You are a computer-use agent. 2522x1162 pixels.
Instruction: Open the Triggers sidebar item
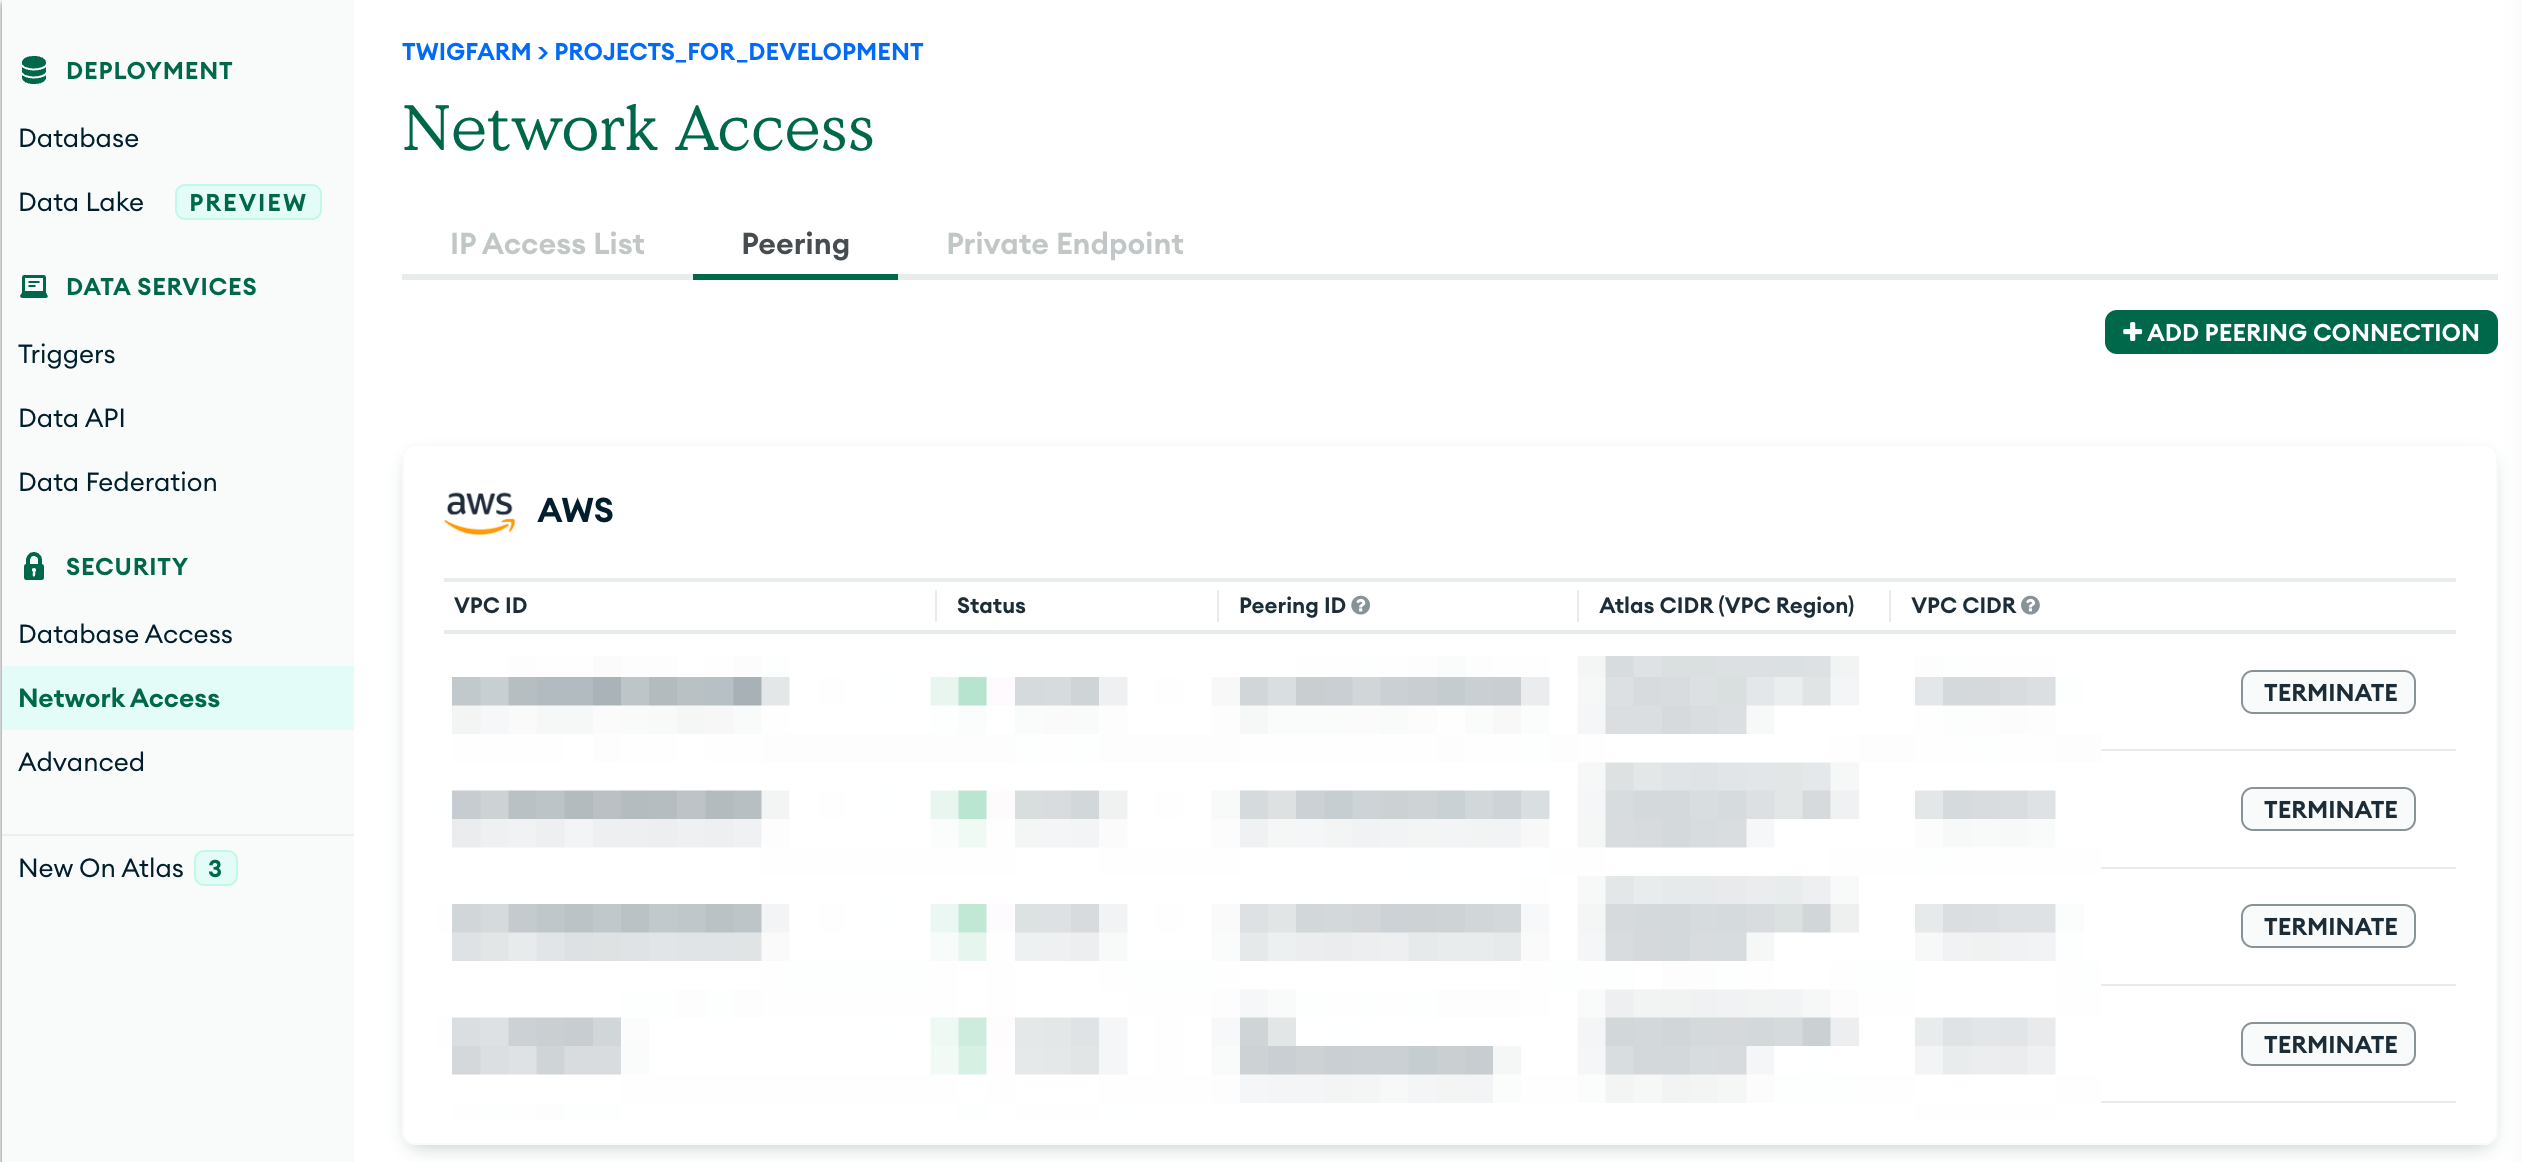click(66, 354)
